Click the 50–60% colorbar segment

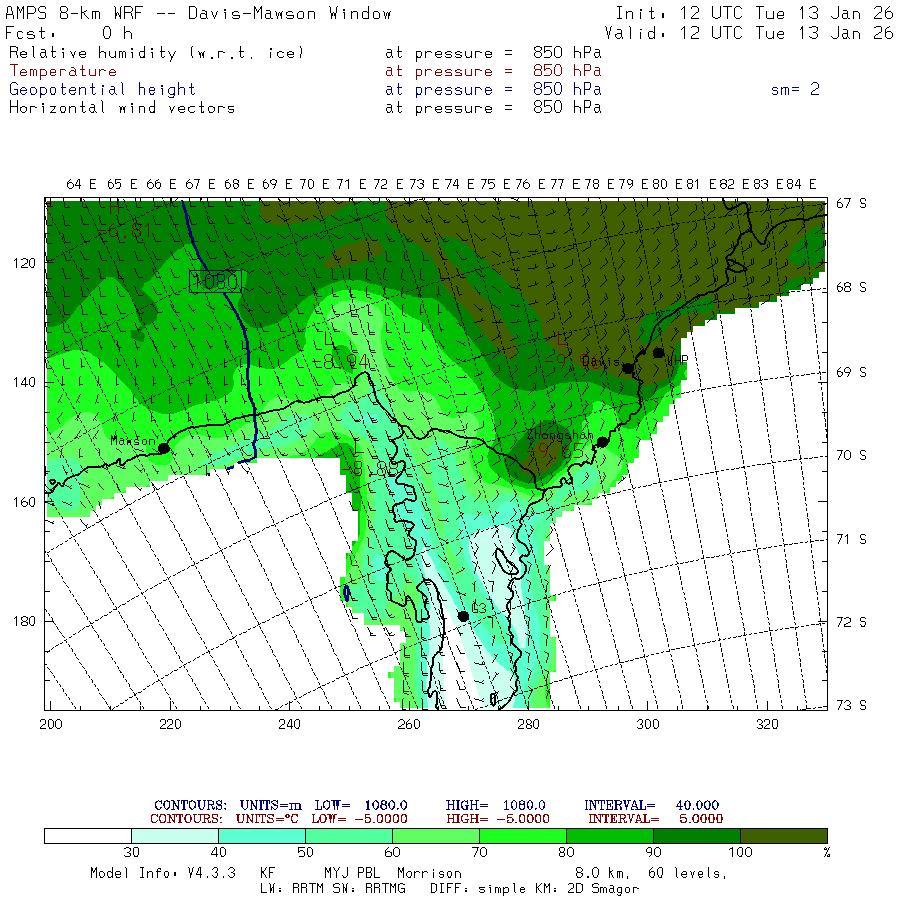349,836
